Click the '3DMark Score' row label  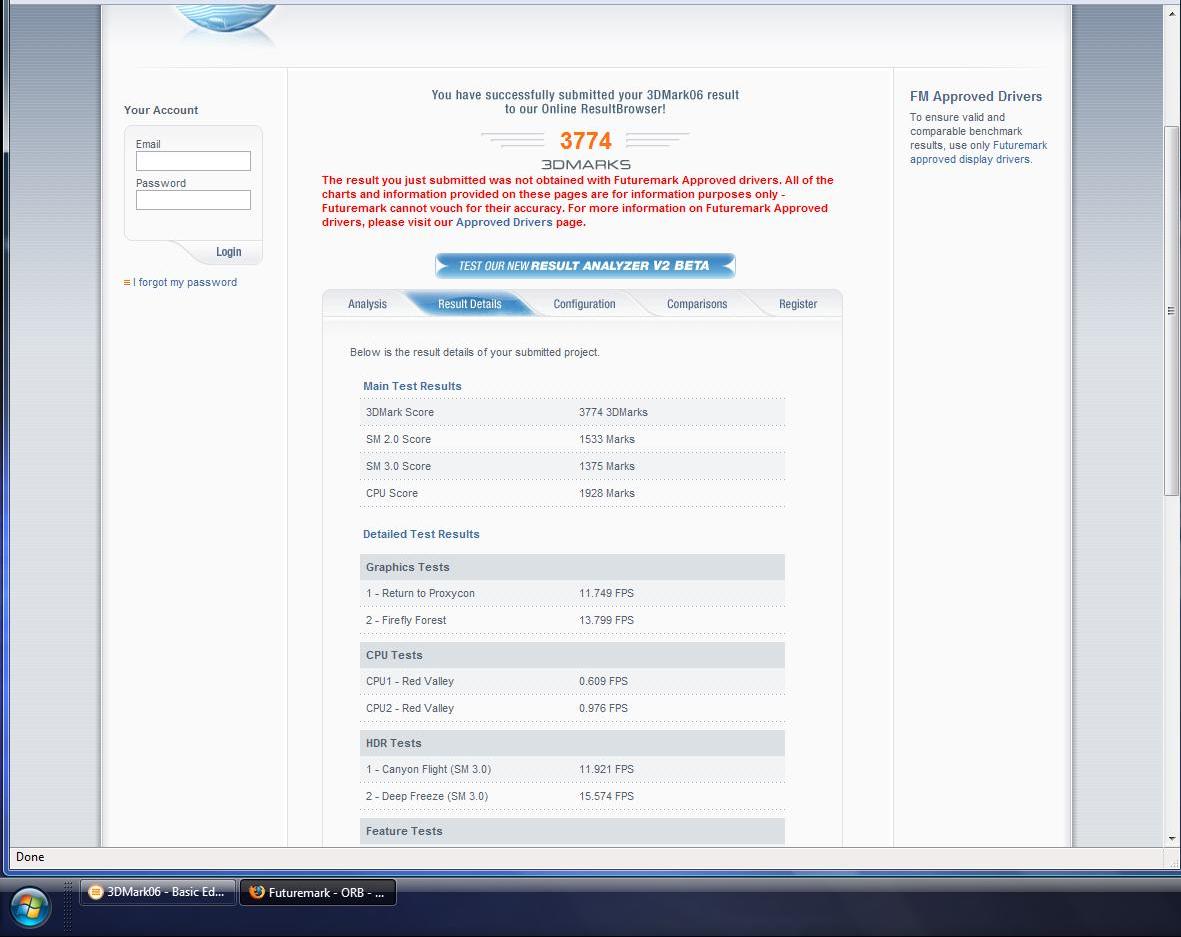pyautogui.click(x=399, y=412)
